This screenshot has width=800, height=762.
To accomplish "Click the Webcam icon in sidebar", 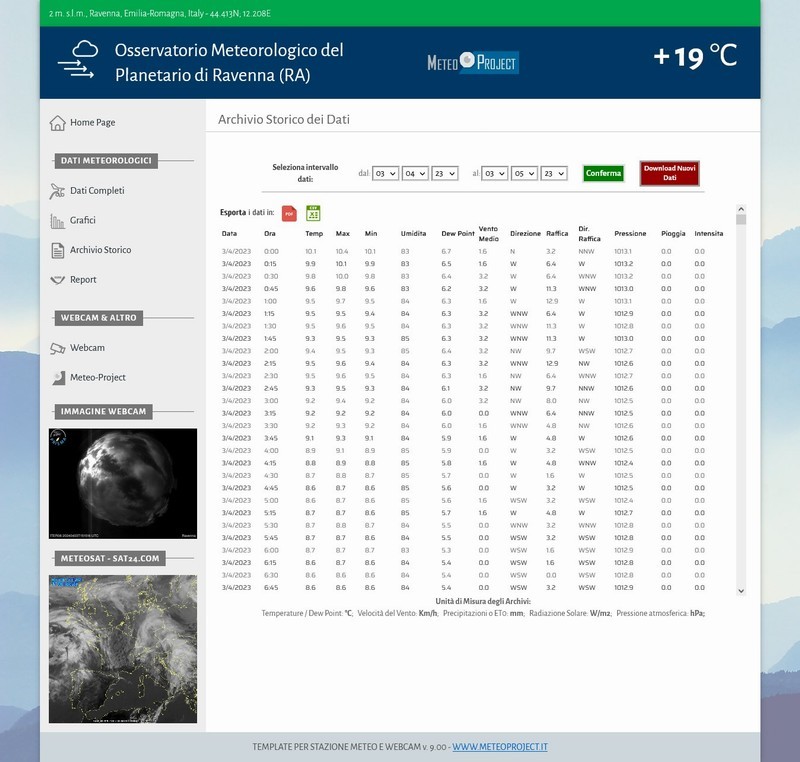I will pyautogui.click(x=57, y=348).
